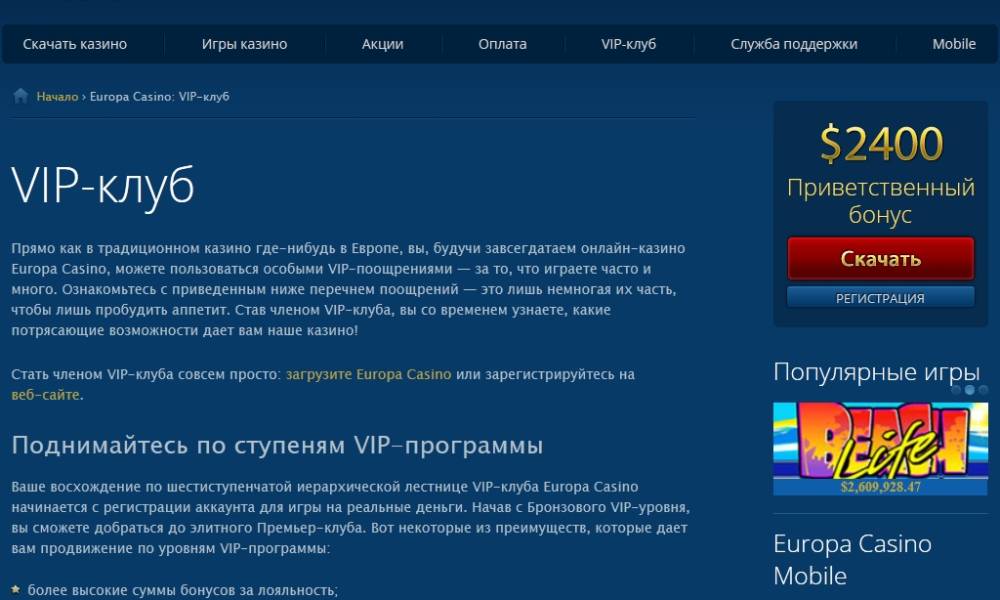Click the Начало breadcrumb link
Screen dimensions: 1000x600
(x=57, y=96)
